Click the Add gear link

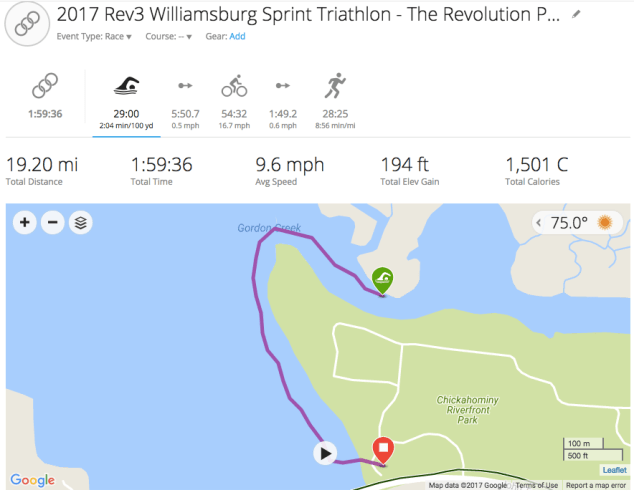pyautogui.click(x=237, y=36)
